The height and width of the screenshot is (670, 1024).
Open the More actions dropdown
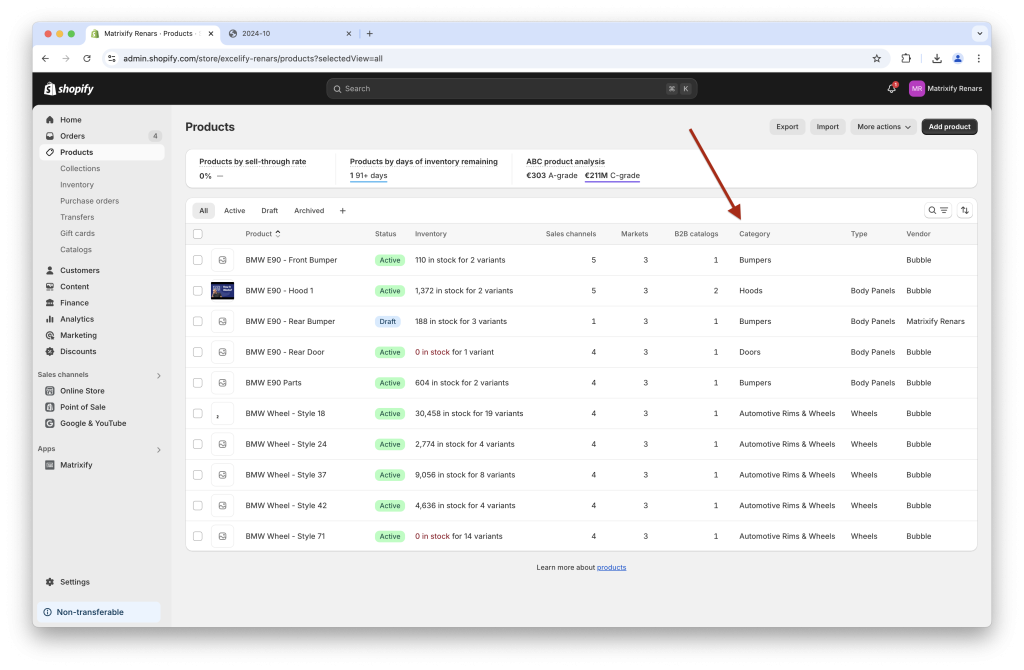coord(882,126)
